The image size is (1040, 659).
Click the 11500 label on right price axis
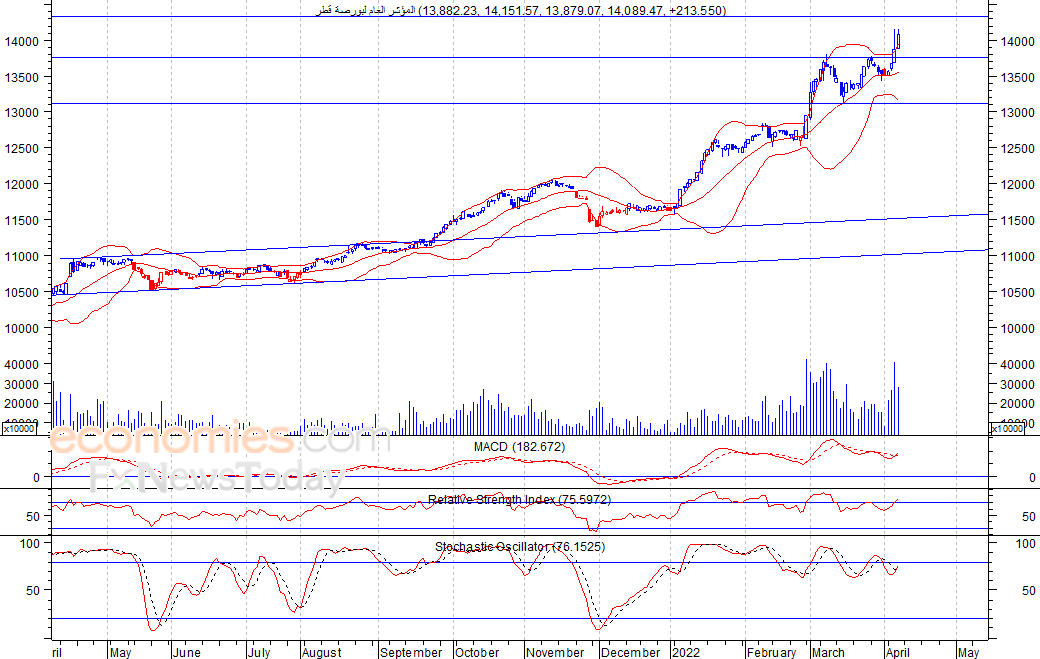pyautogui.click(x=1017, y=220)
